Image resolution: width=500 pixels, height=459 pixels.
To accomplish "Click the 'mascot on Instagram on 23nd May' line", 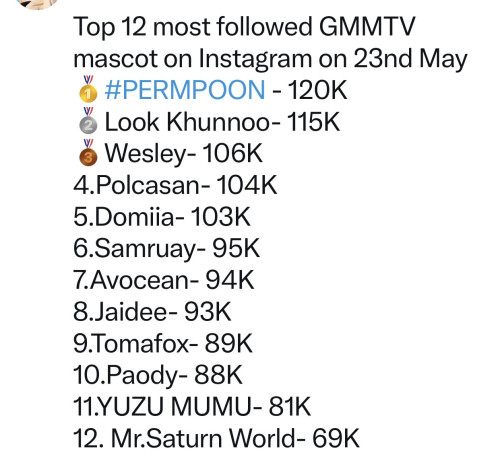I will coord(270,59).
